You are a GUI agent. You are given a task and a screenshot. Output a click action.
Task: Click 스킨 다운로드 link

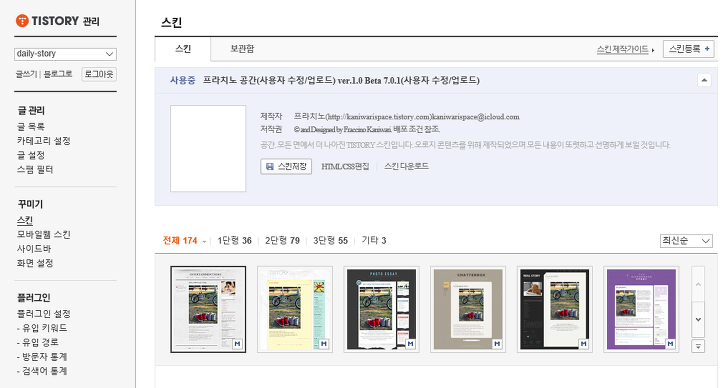[x=406, y=167]
